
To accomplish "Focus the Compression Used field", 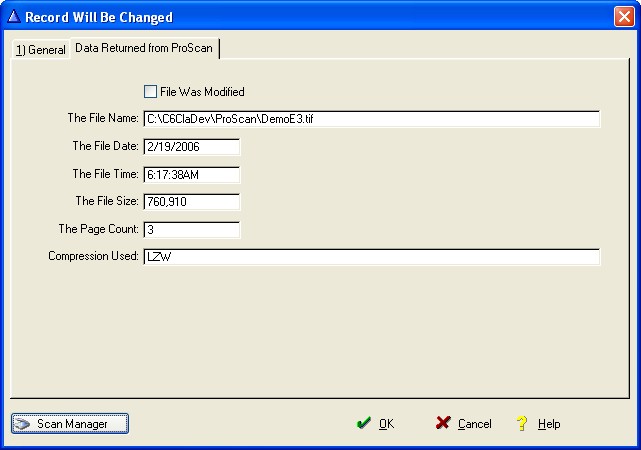I will point(371,257).
